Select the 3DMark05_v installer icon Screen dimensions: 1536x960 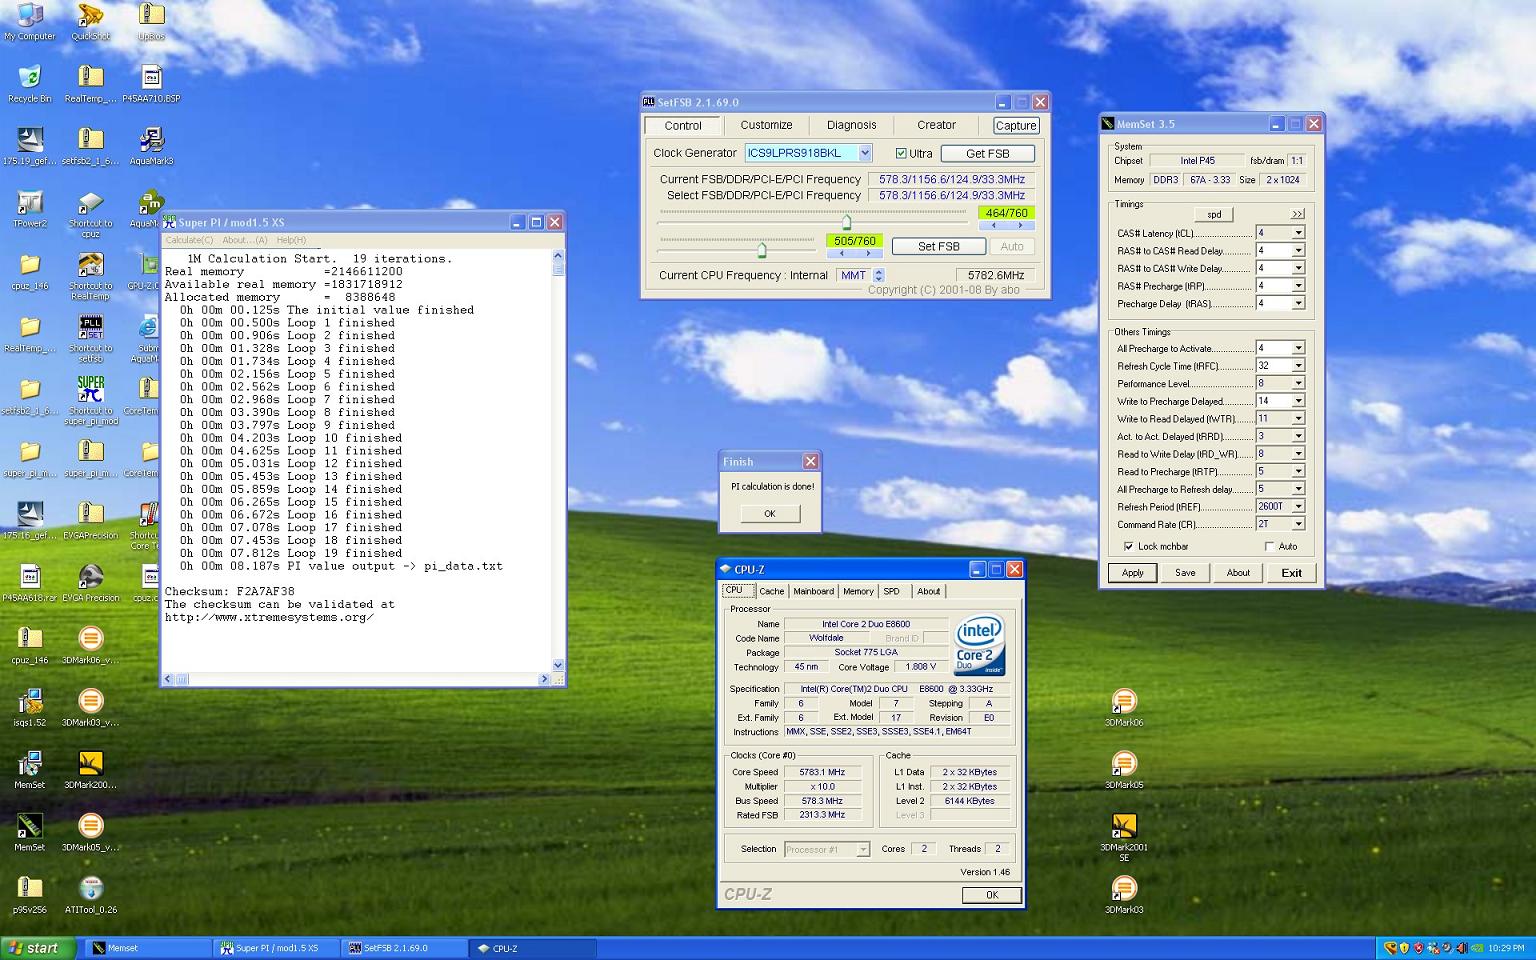click(x=91, y=832)
